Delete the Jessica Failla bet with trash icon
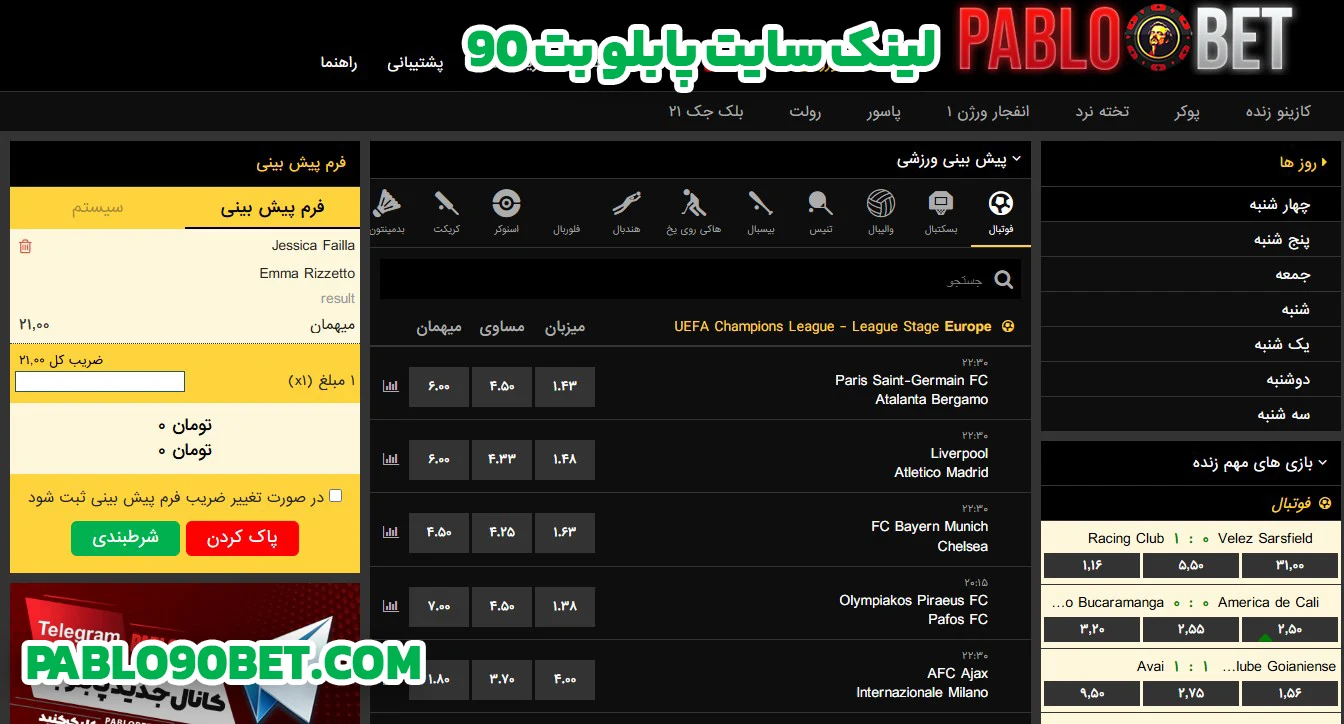This screenshot has width=1344, height=724. point(25,246)
